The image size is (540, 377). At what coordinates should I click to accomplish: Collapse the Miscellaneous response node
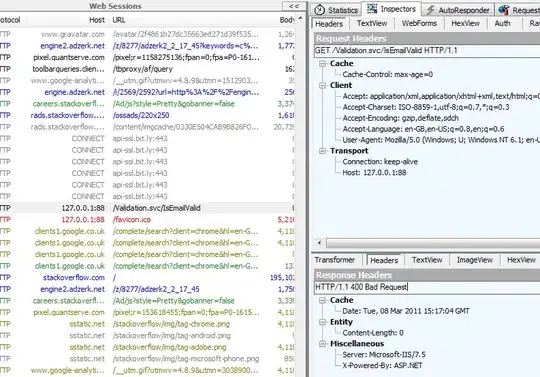322,344
